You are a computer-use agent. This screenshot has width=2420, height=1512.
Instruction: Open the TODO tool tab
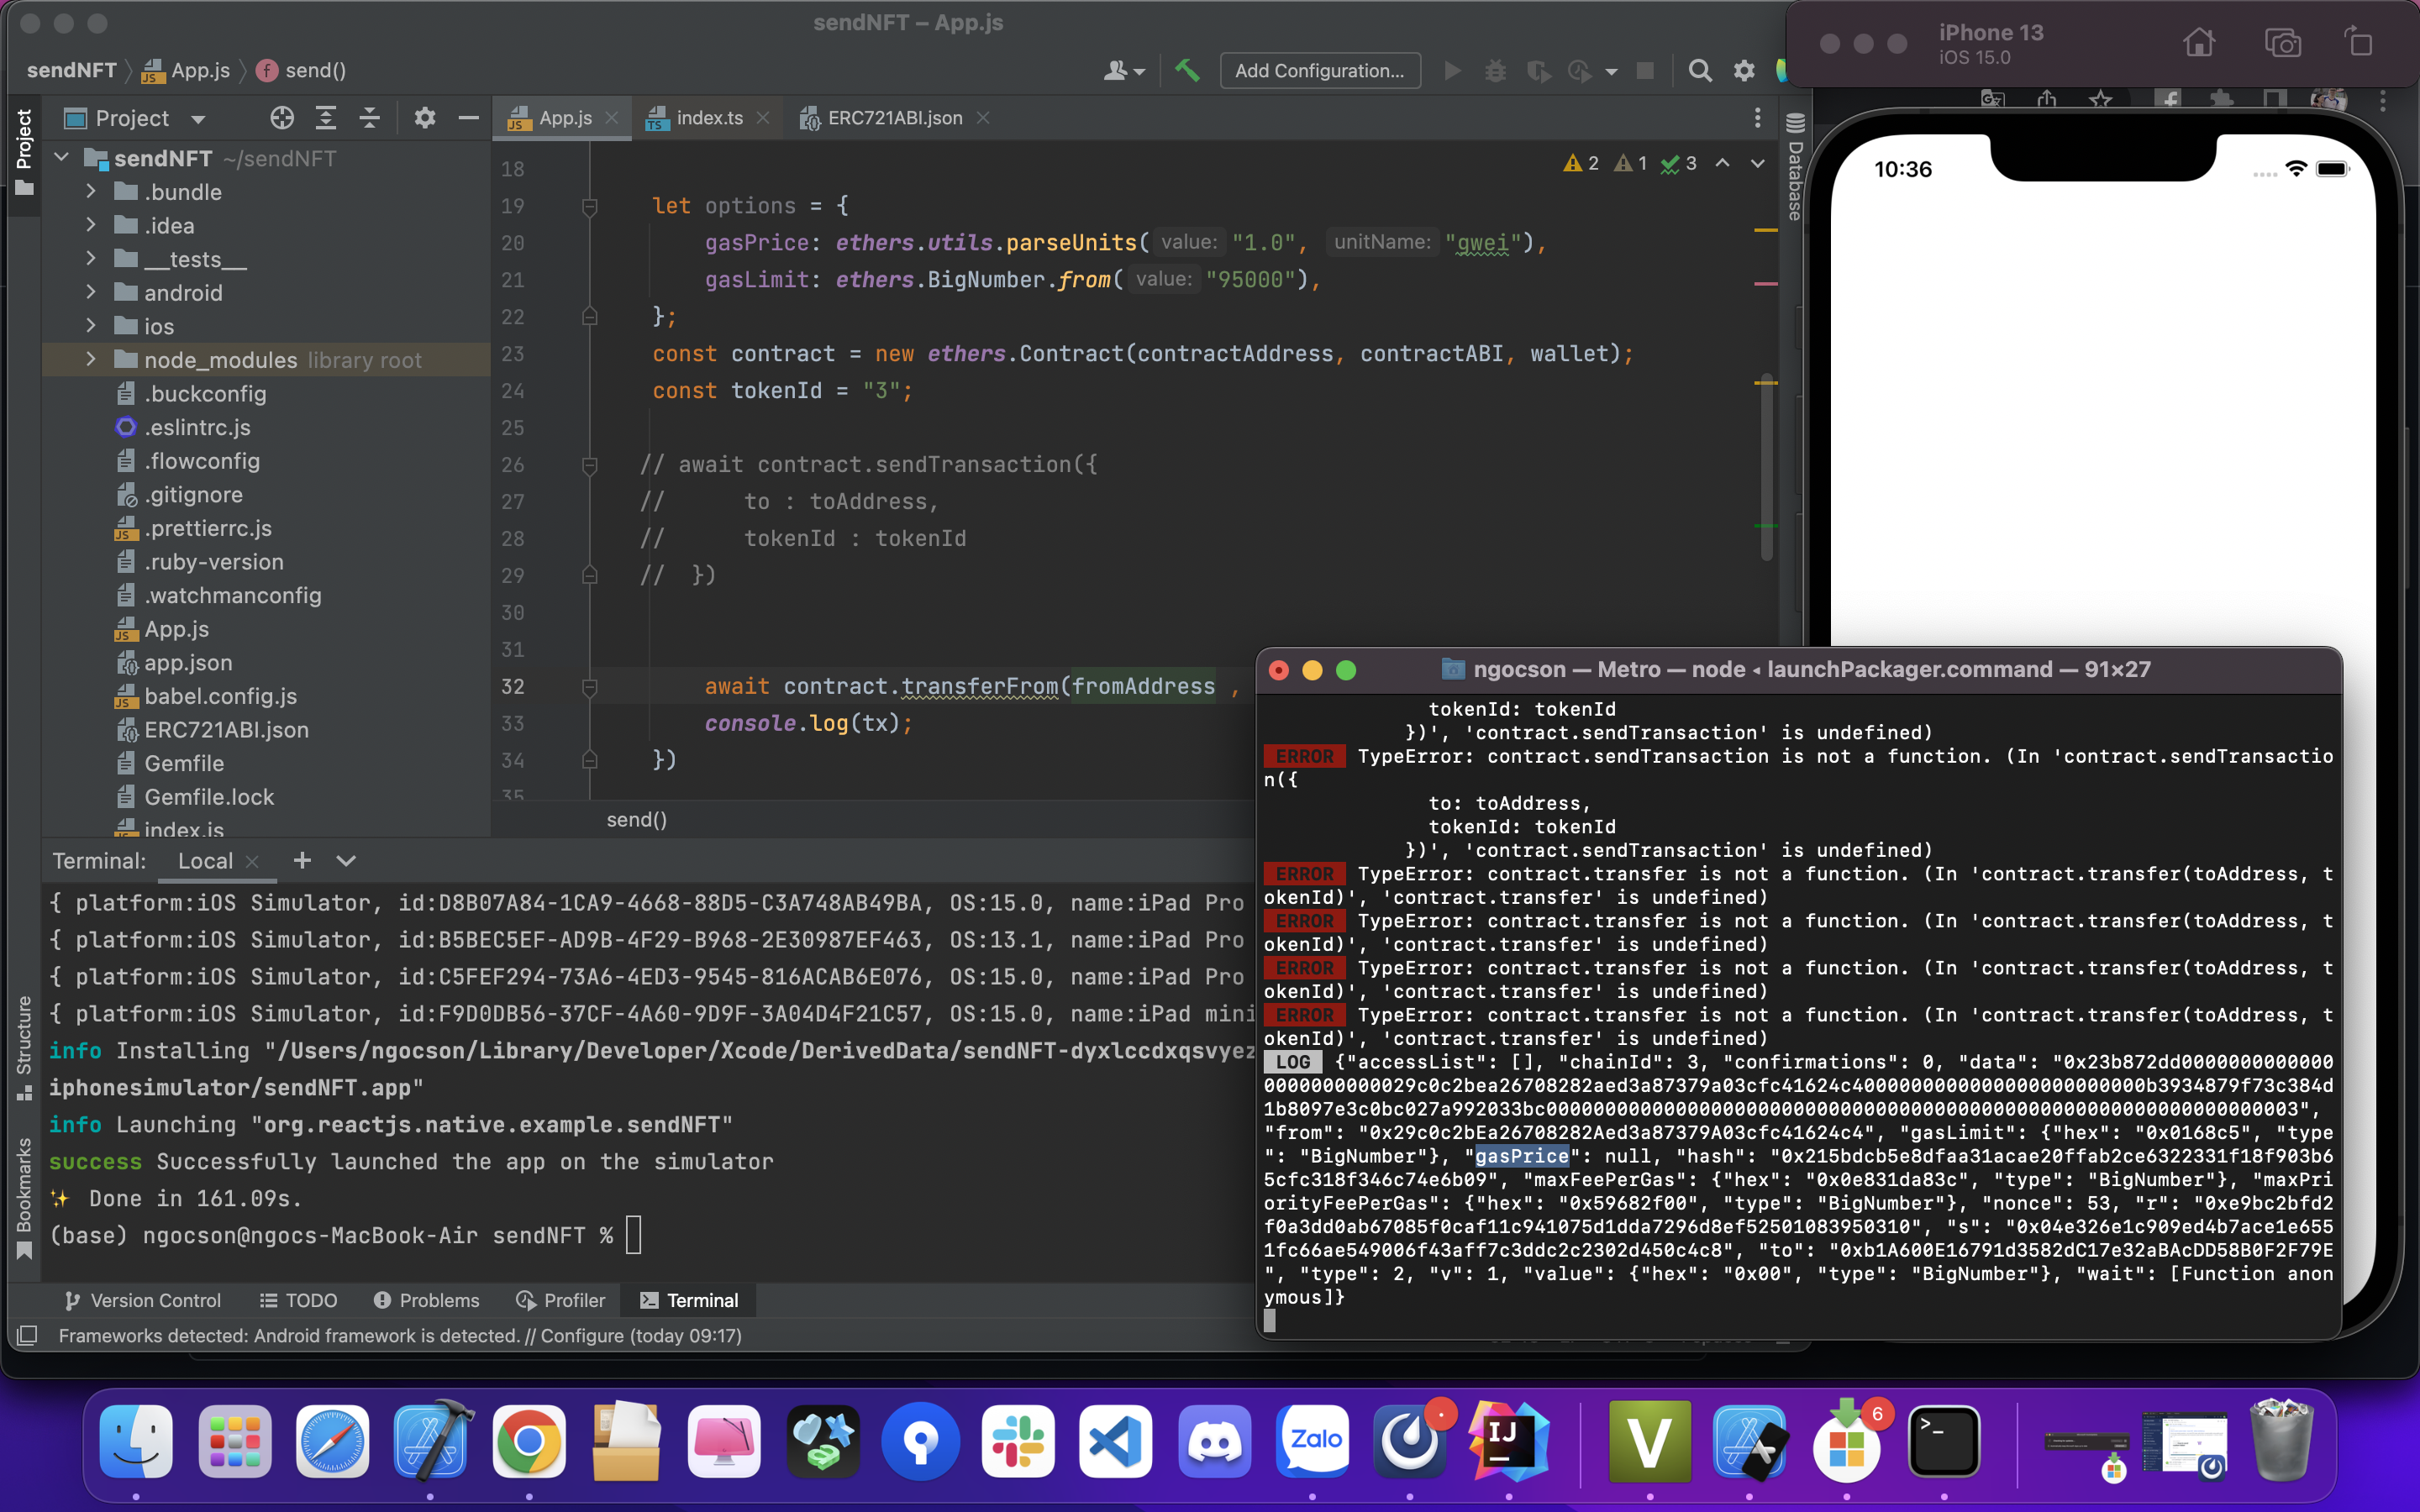tap(298, 1300)
